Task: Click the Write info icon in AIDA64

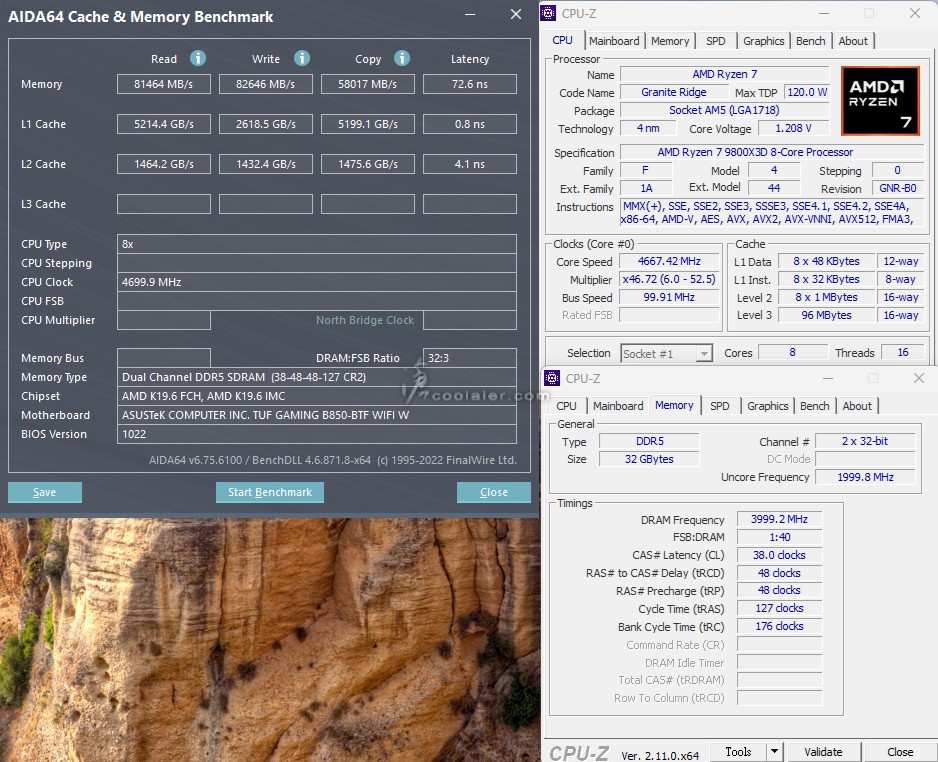Action: [302, 58]
